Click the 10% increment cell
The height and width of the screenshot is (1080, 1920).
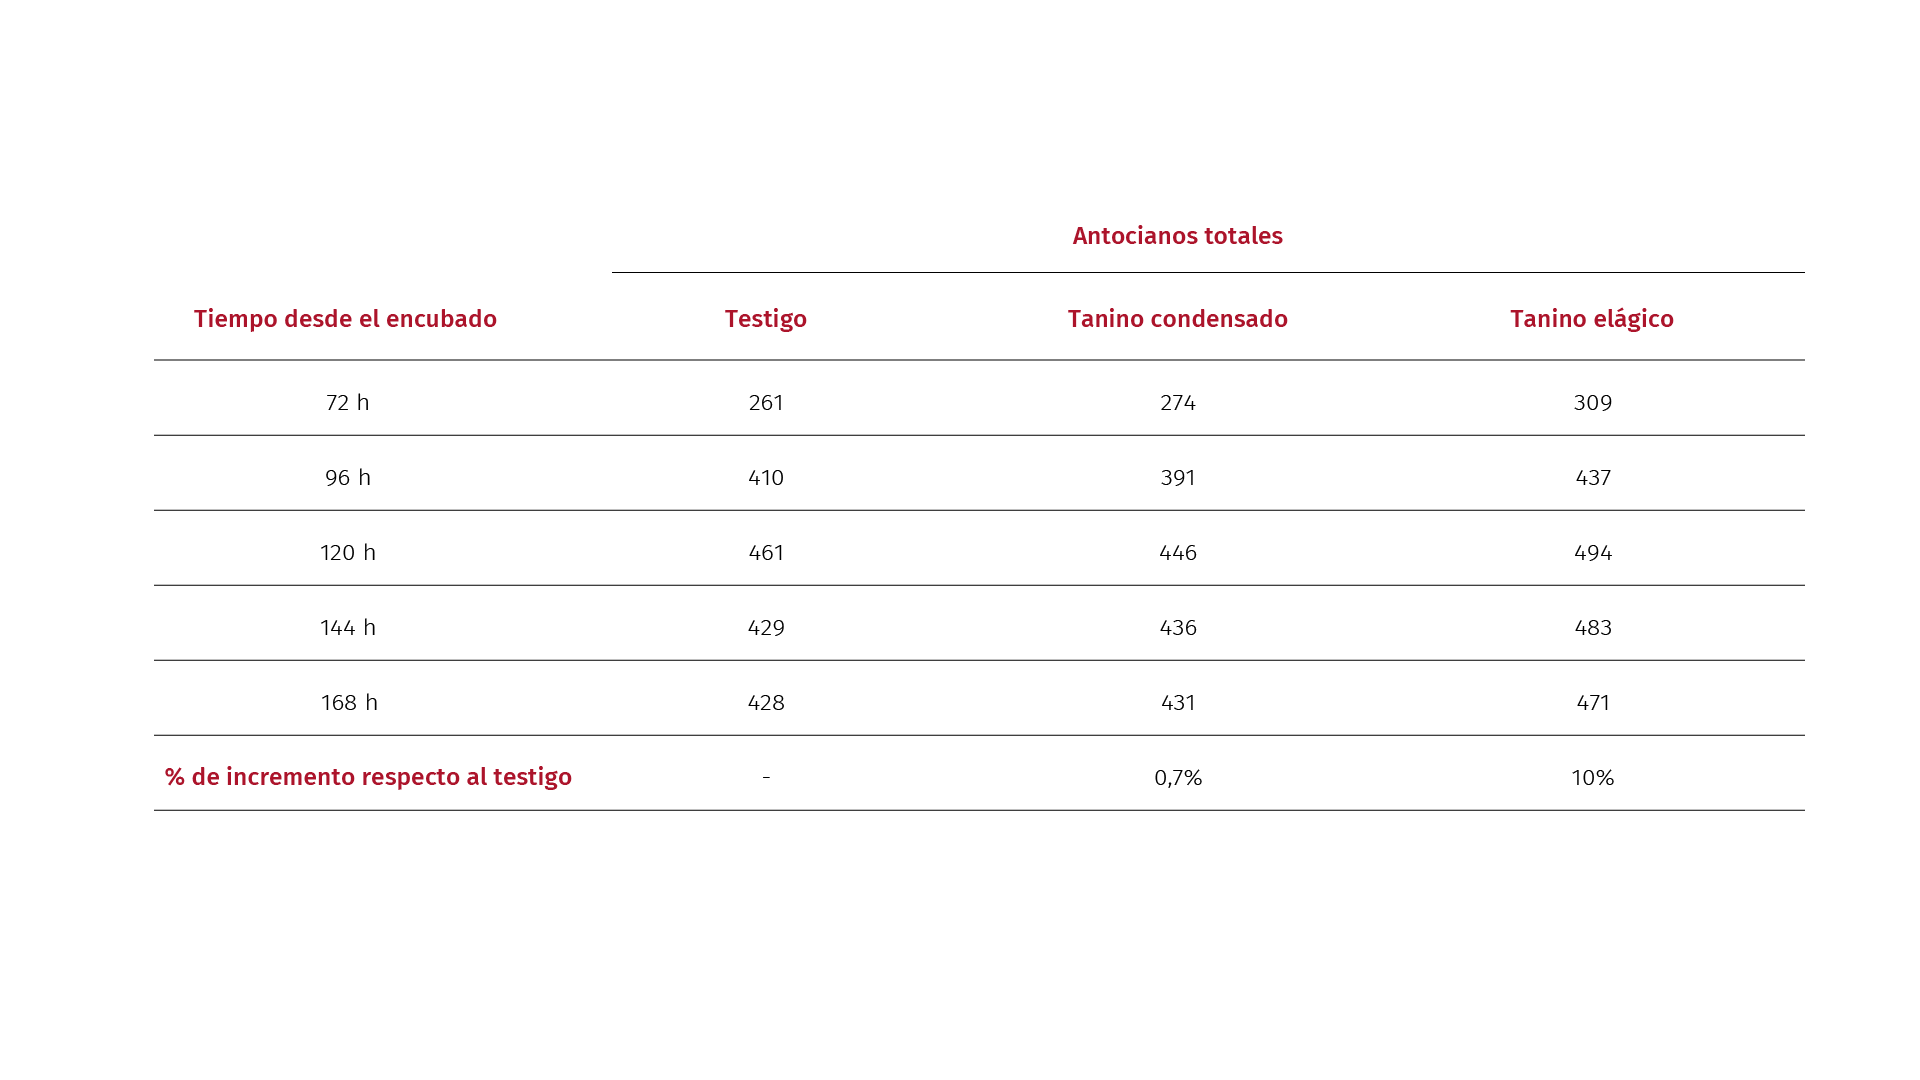pos(1592,778)
